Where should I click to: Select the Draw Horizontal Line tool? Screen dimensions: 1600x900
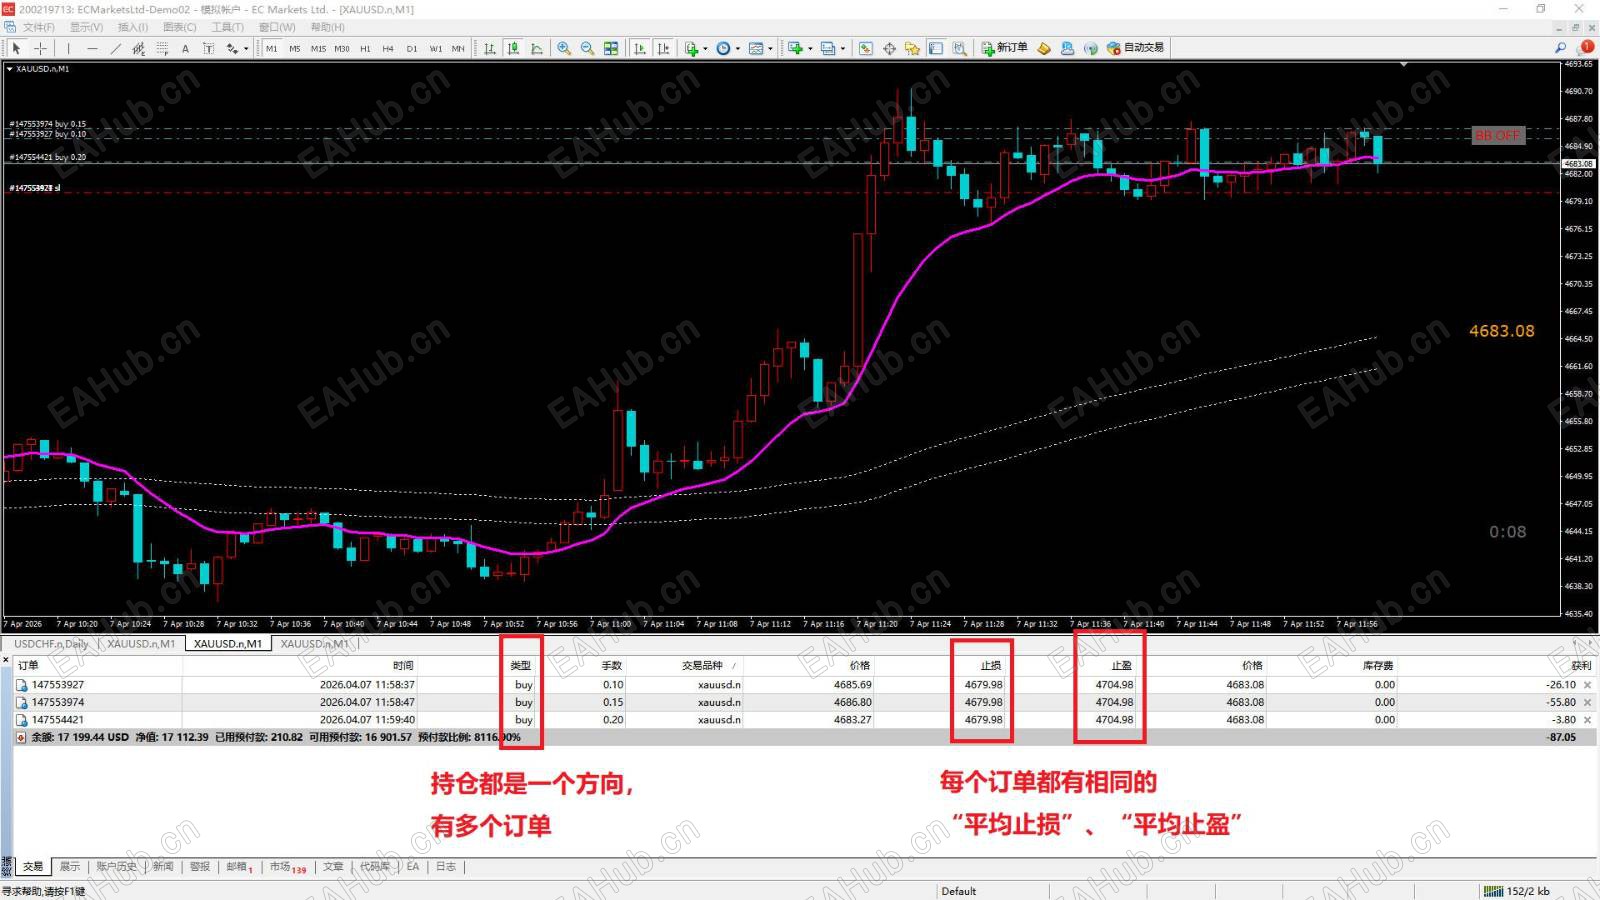coord(92,48)
